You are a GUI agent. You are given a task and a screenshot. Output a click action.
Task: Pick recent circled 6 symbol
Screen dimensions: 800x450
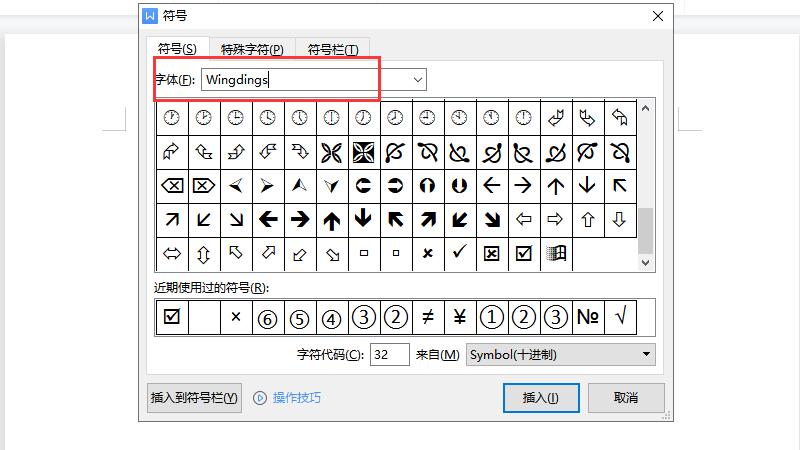tap(268, 317)
